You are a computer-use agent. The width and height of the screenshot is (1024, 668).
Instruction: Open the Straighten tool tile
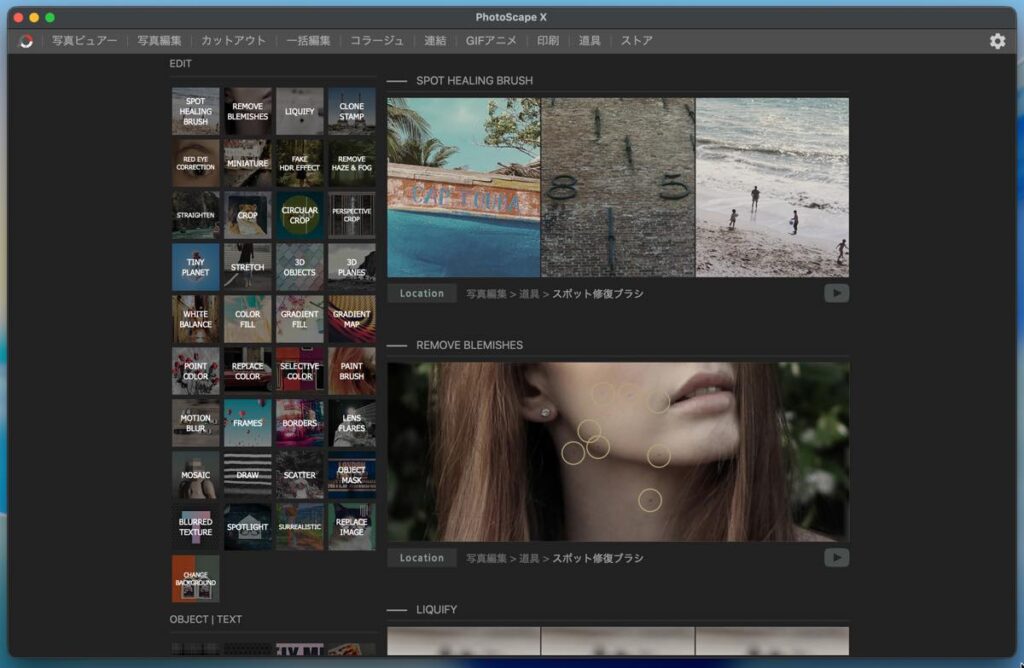[x=195, y=215]
